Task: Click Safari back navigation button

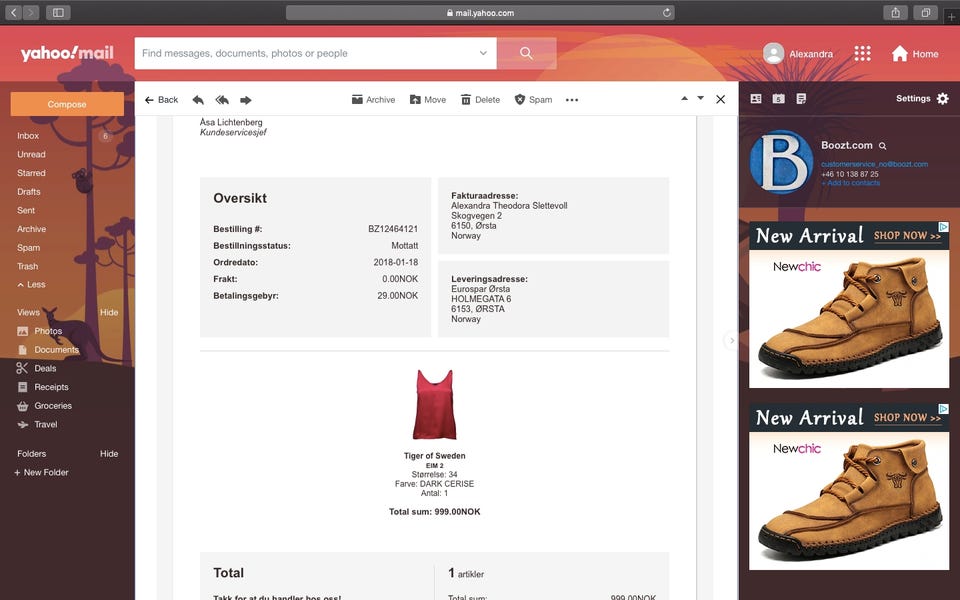Action: point(13,12)
